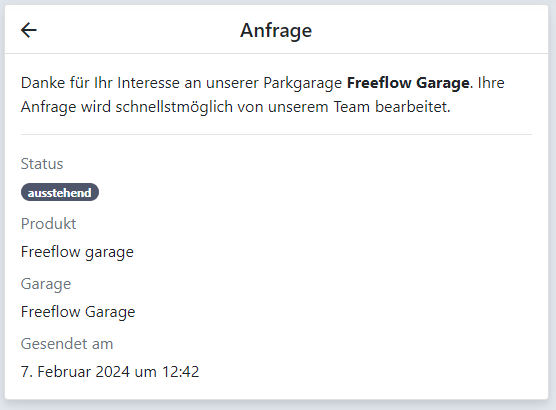Click the 12:42 time in sent timestamp
556x410 pixels.
[x=180, y=372]
